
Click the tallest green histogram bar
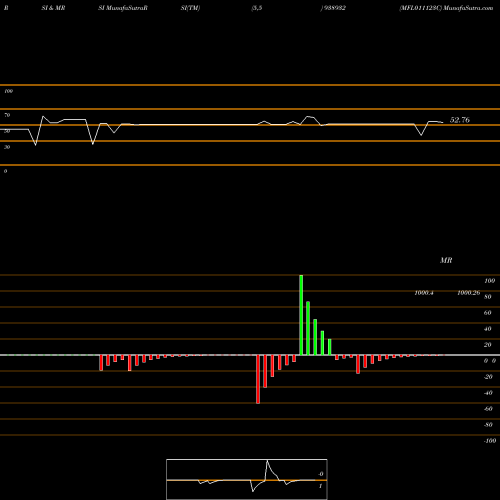tap(301, 315)
